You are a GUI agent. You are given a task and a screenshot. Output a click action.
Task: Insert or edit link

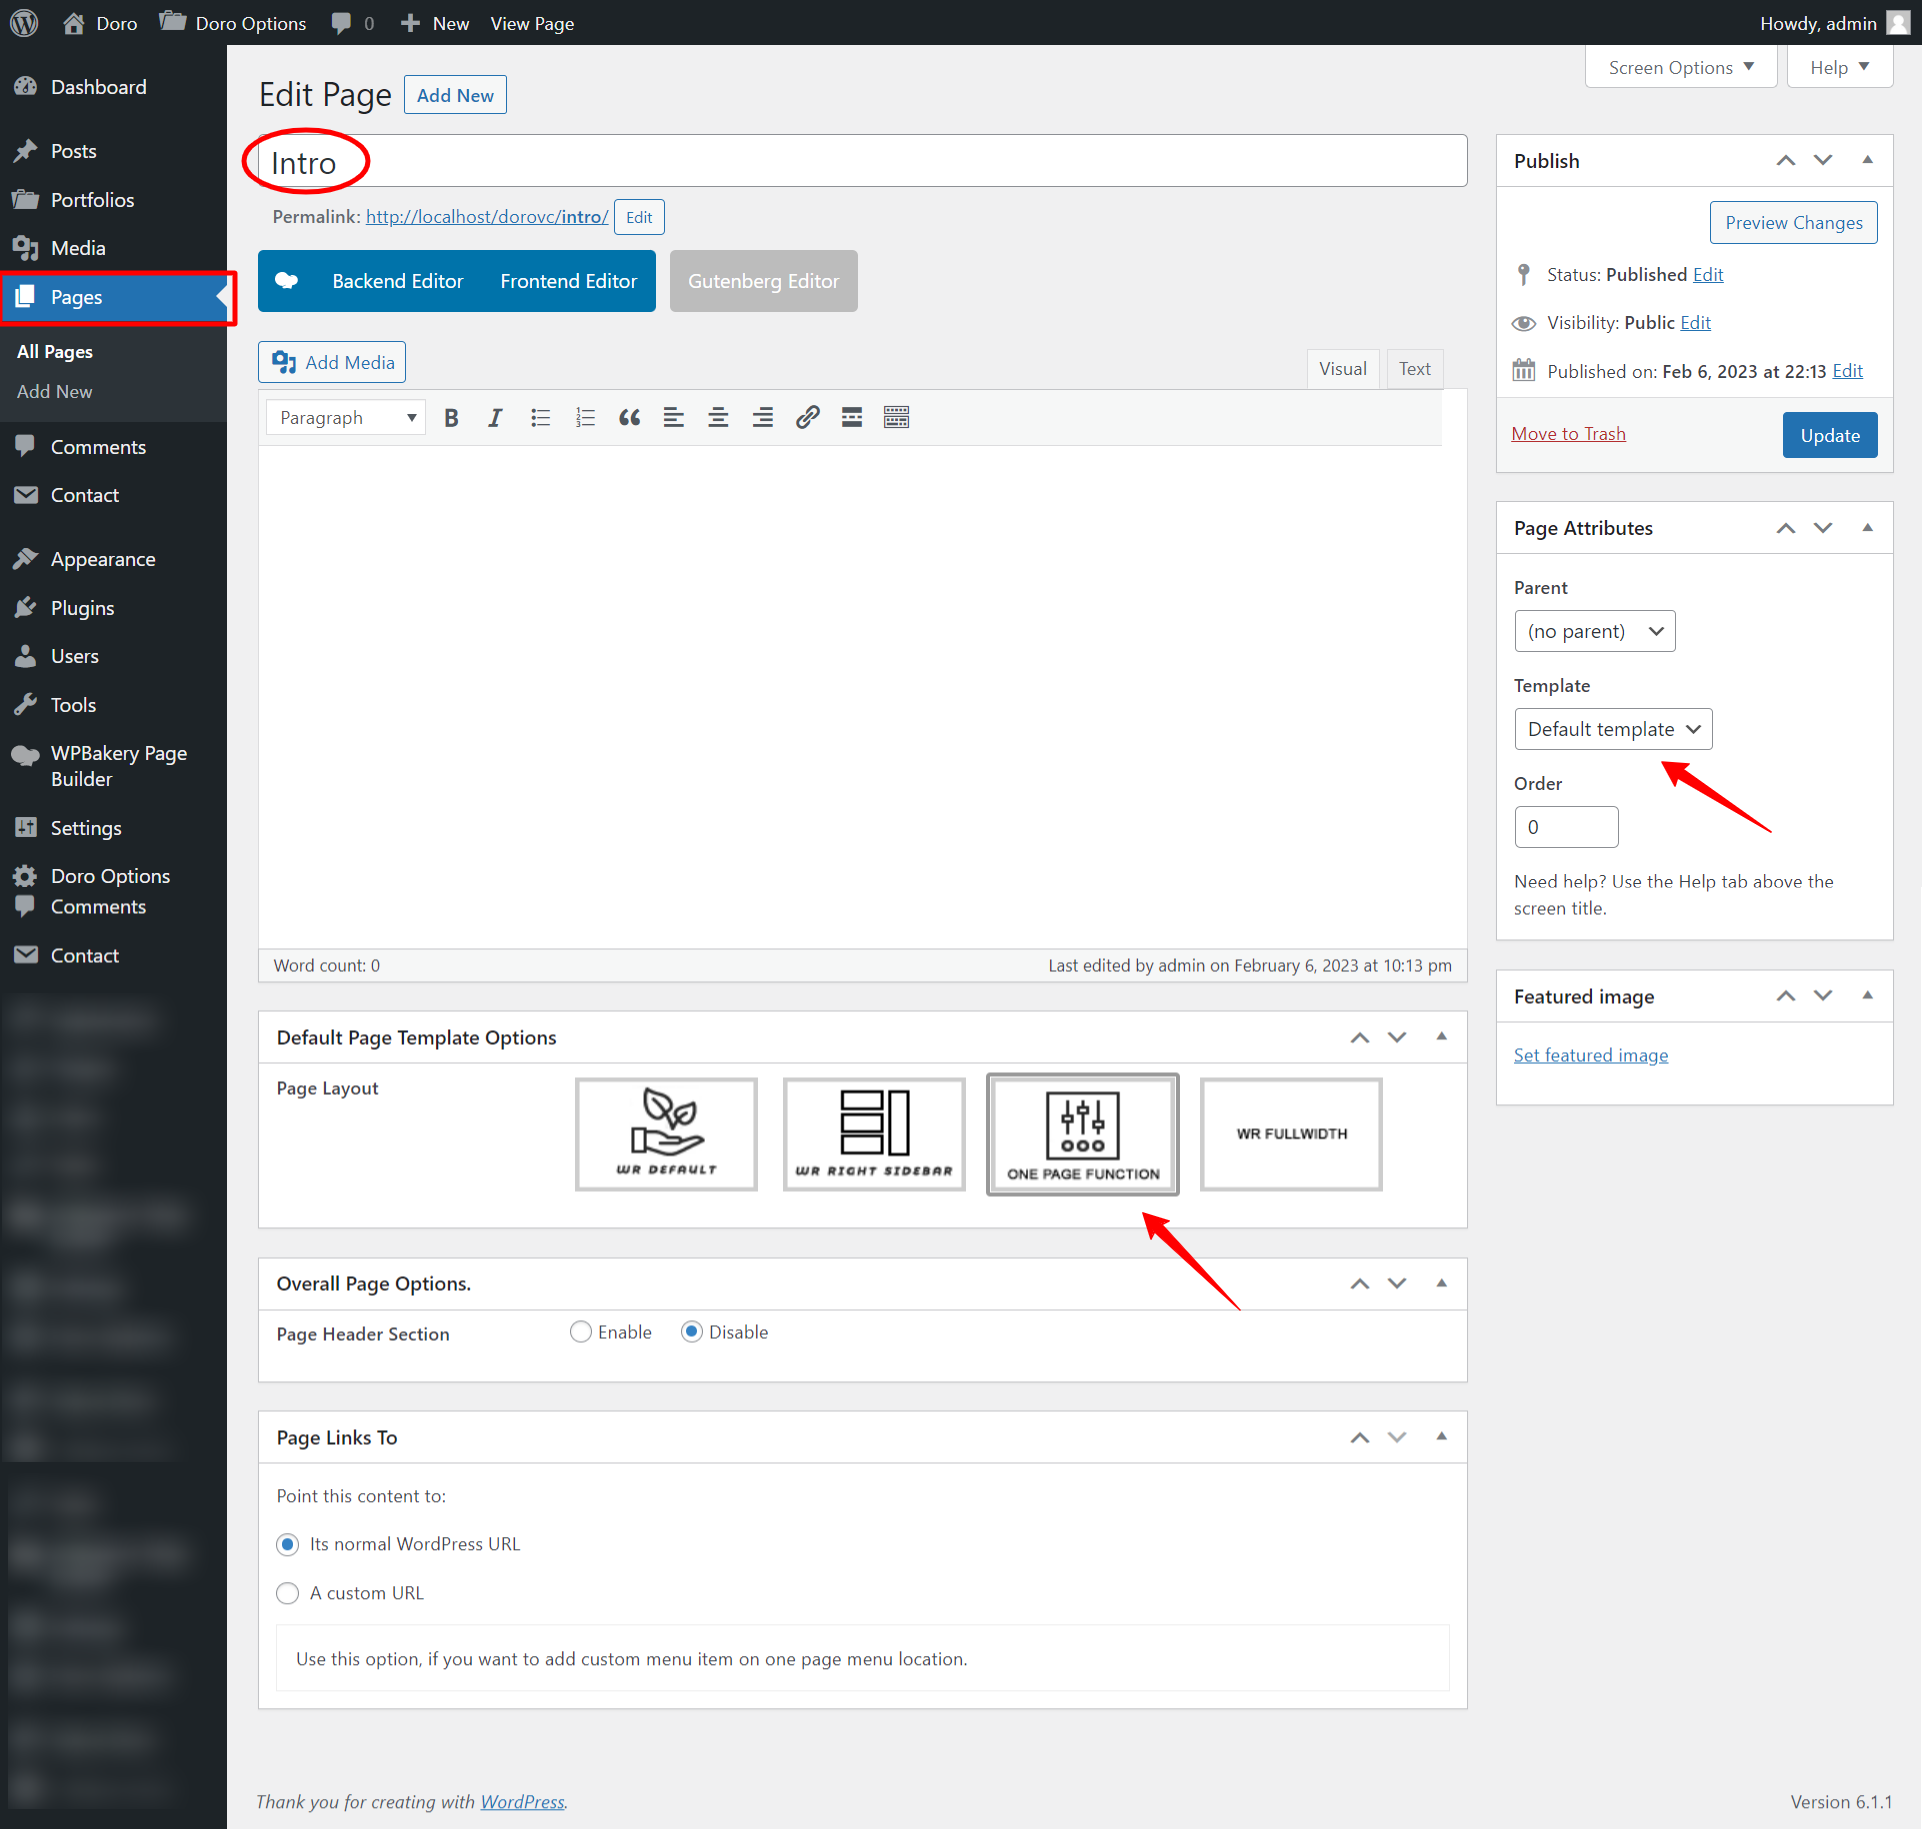tap(807, 418)
